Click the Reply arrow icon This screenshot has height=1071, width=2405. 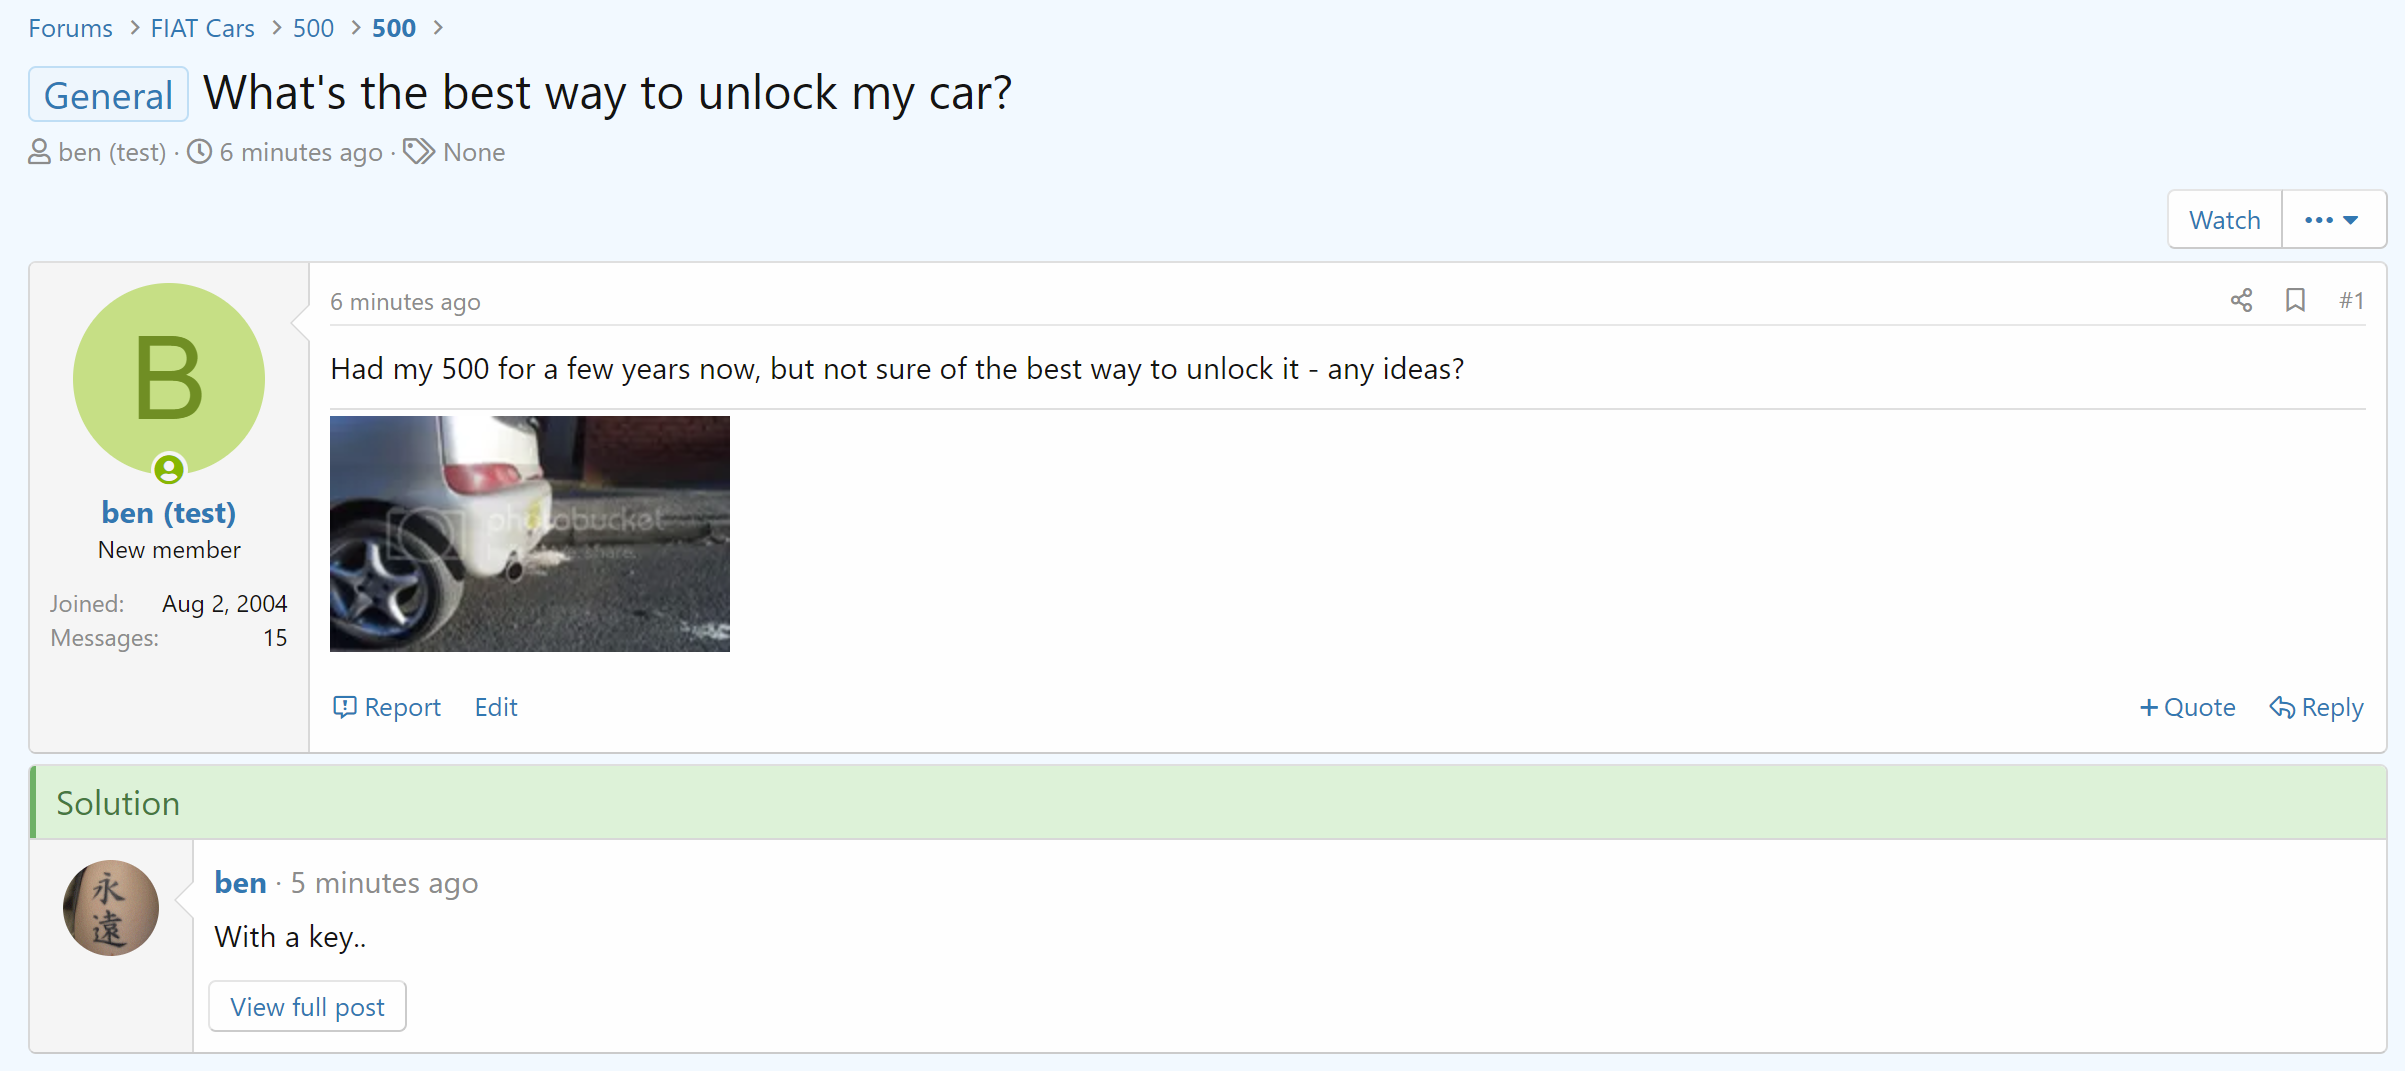click(x=2282, y=707)
